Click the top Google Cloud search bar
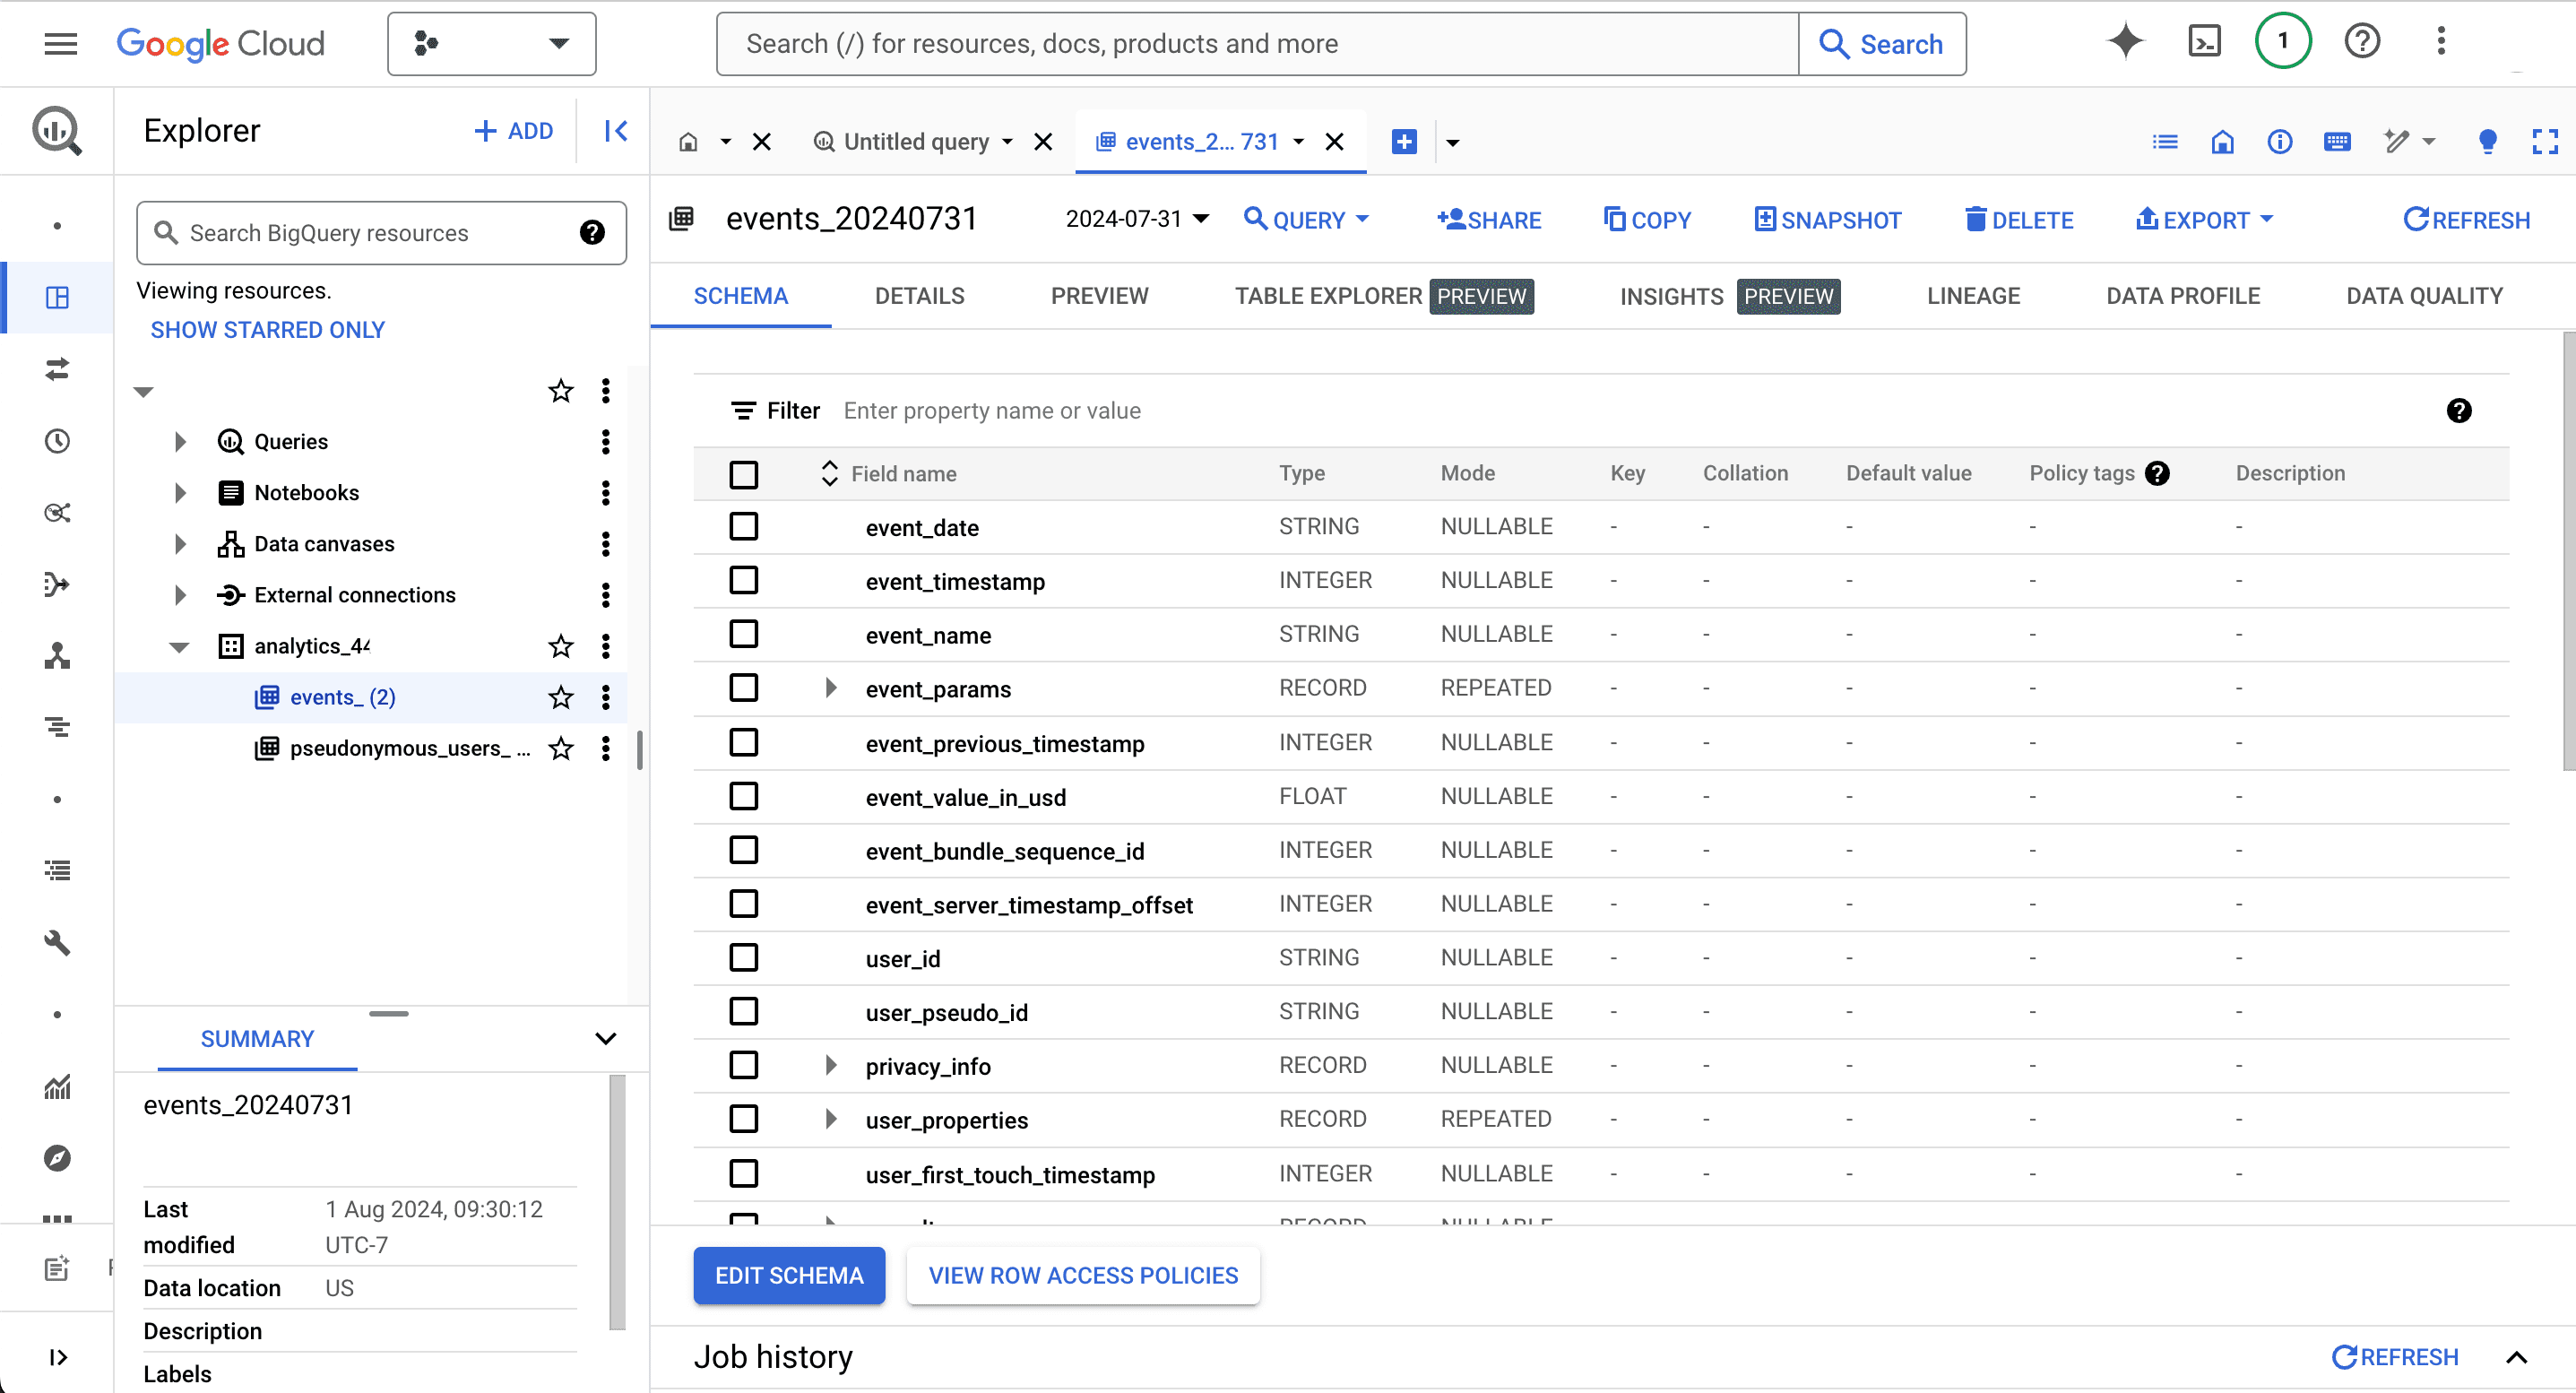 1258,43
